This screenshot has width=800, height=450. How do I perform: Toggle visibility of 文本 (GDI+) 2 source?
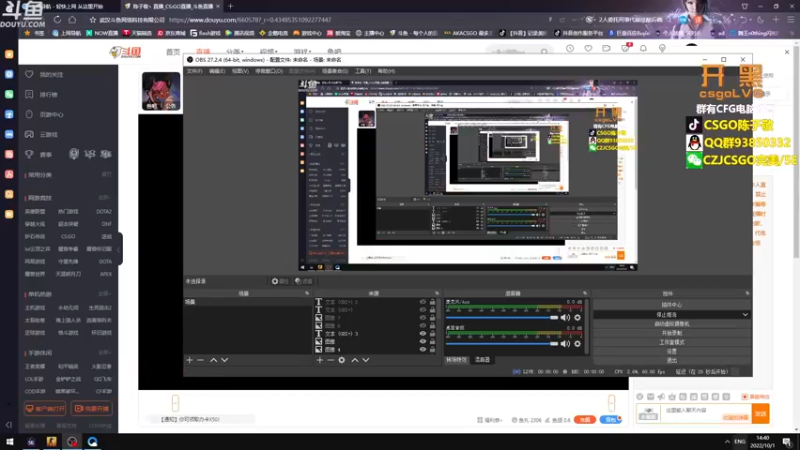[x=422, y=302]
